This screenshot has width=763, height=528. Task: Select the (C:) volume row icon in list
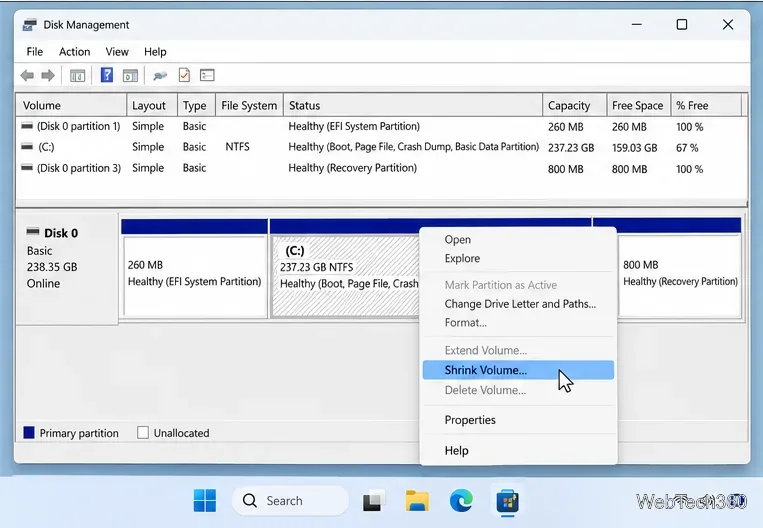[27, 146]
